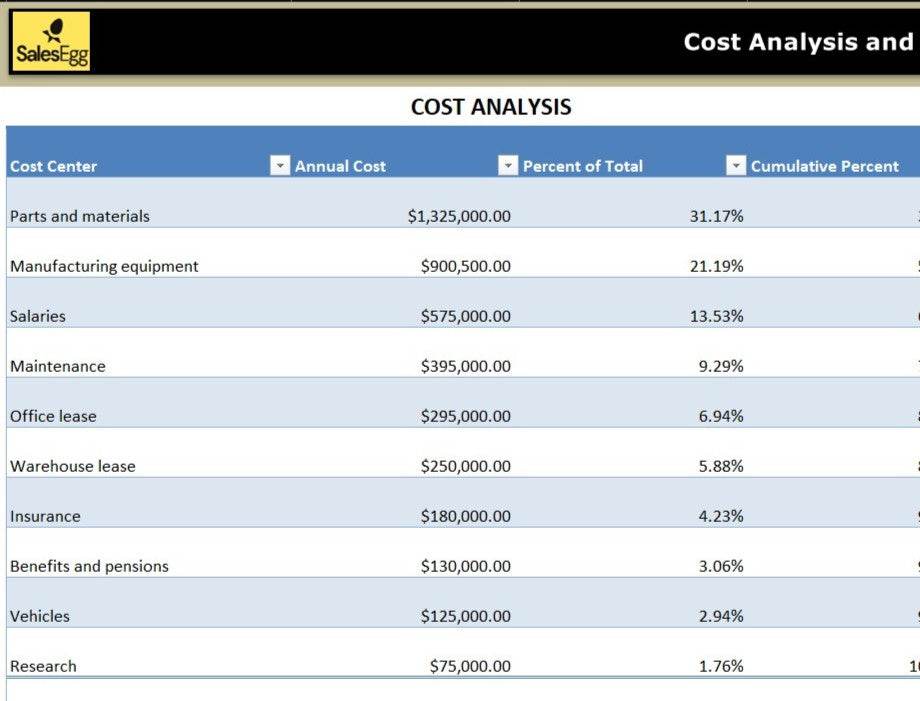Click the Warehouse lease row label

(x=72, y=466)
